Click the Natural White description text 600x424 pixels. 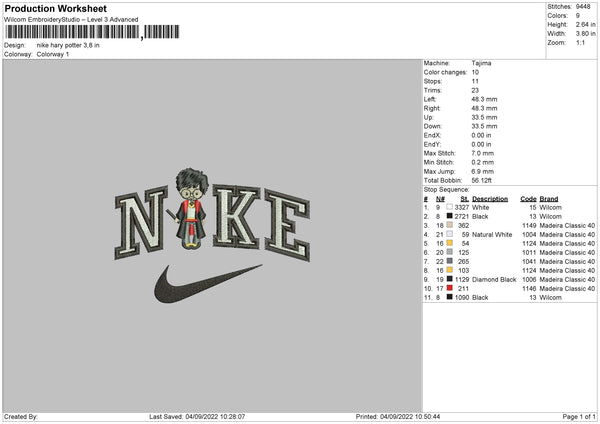pyautogui.click(x=492, y=235)
